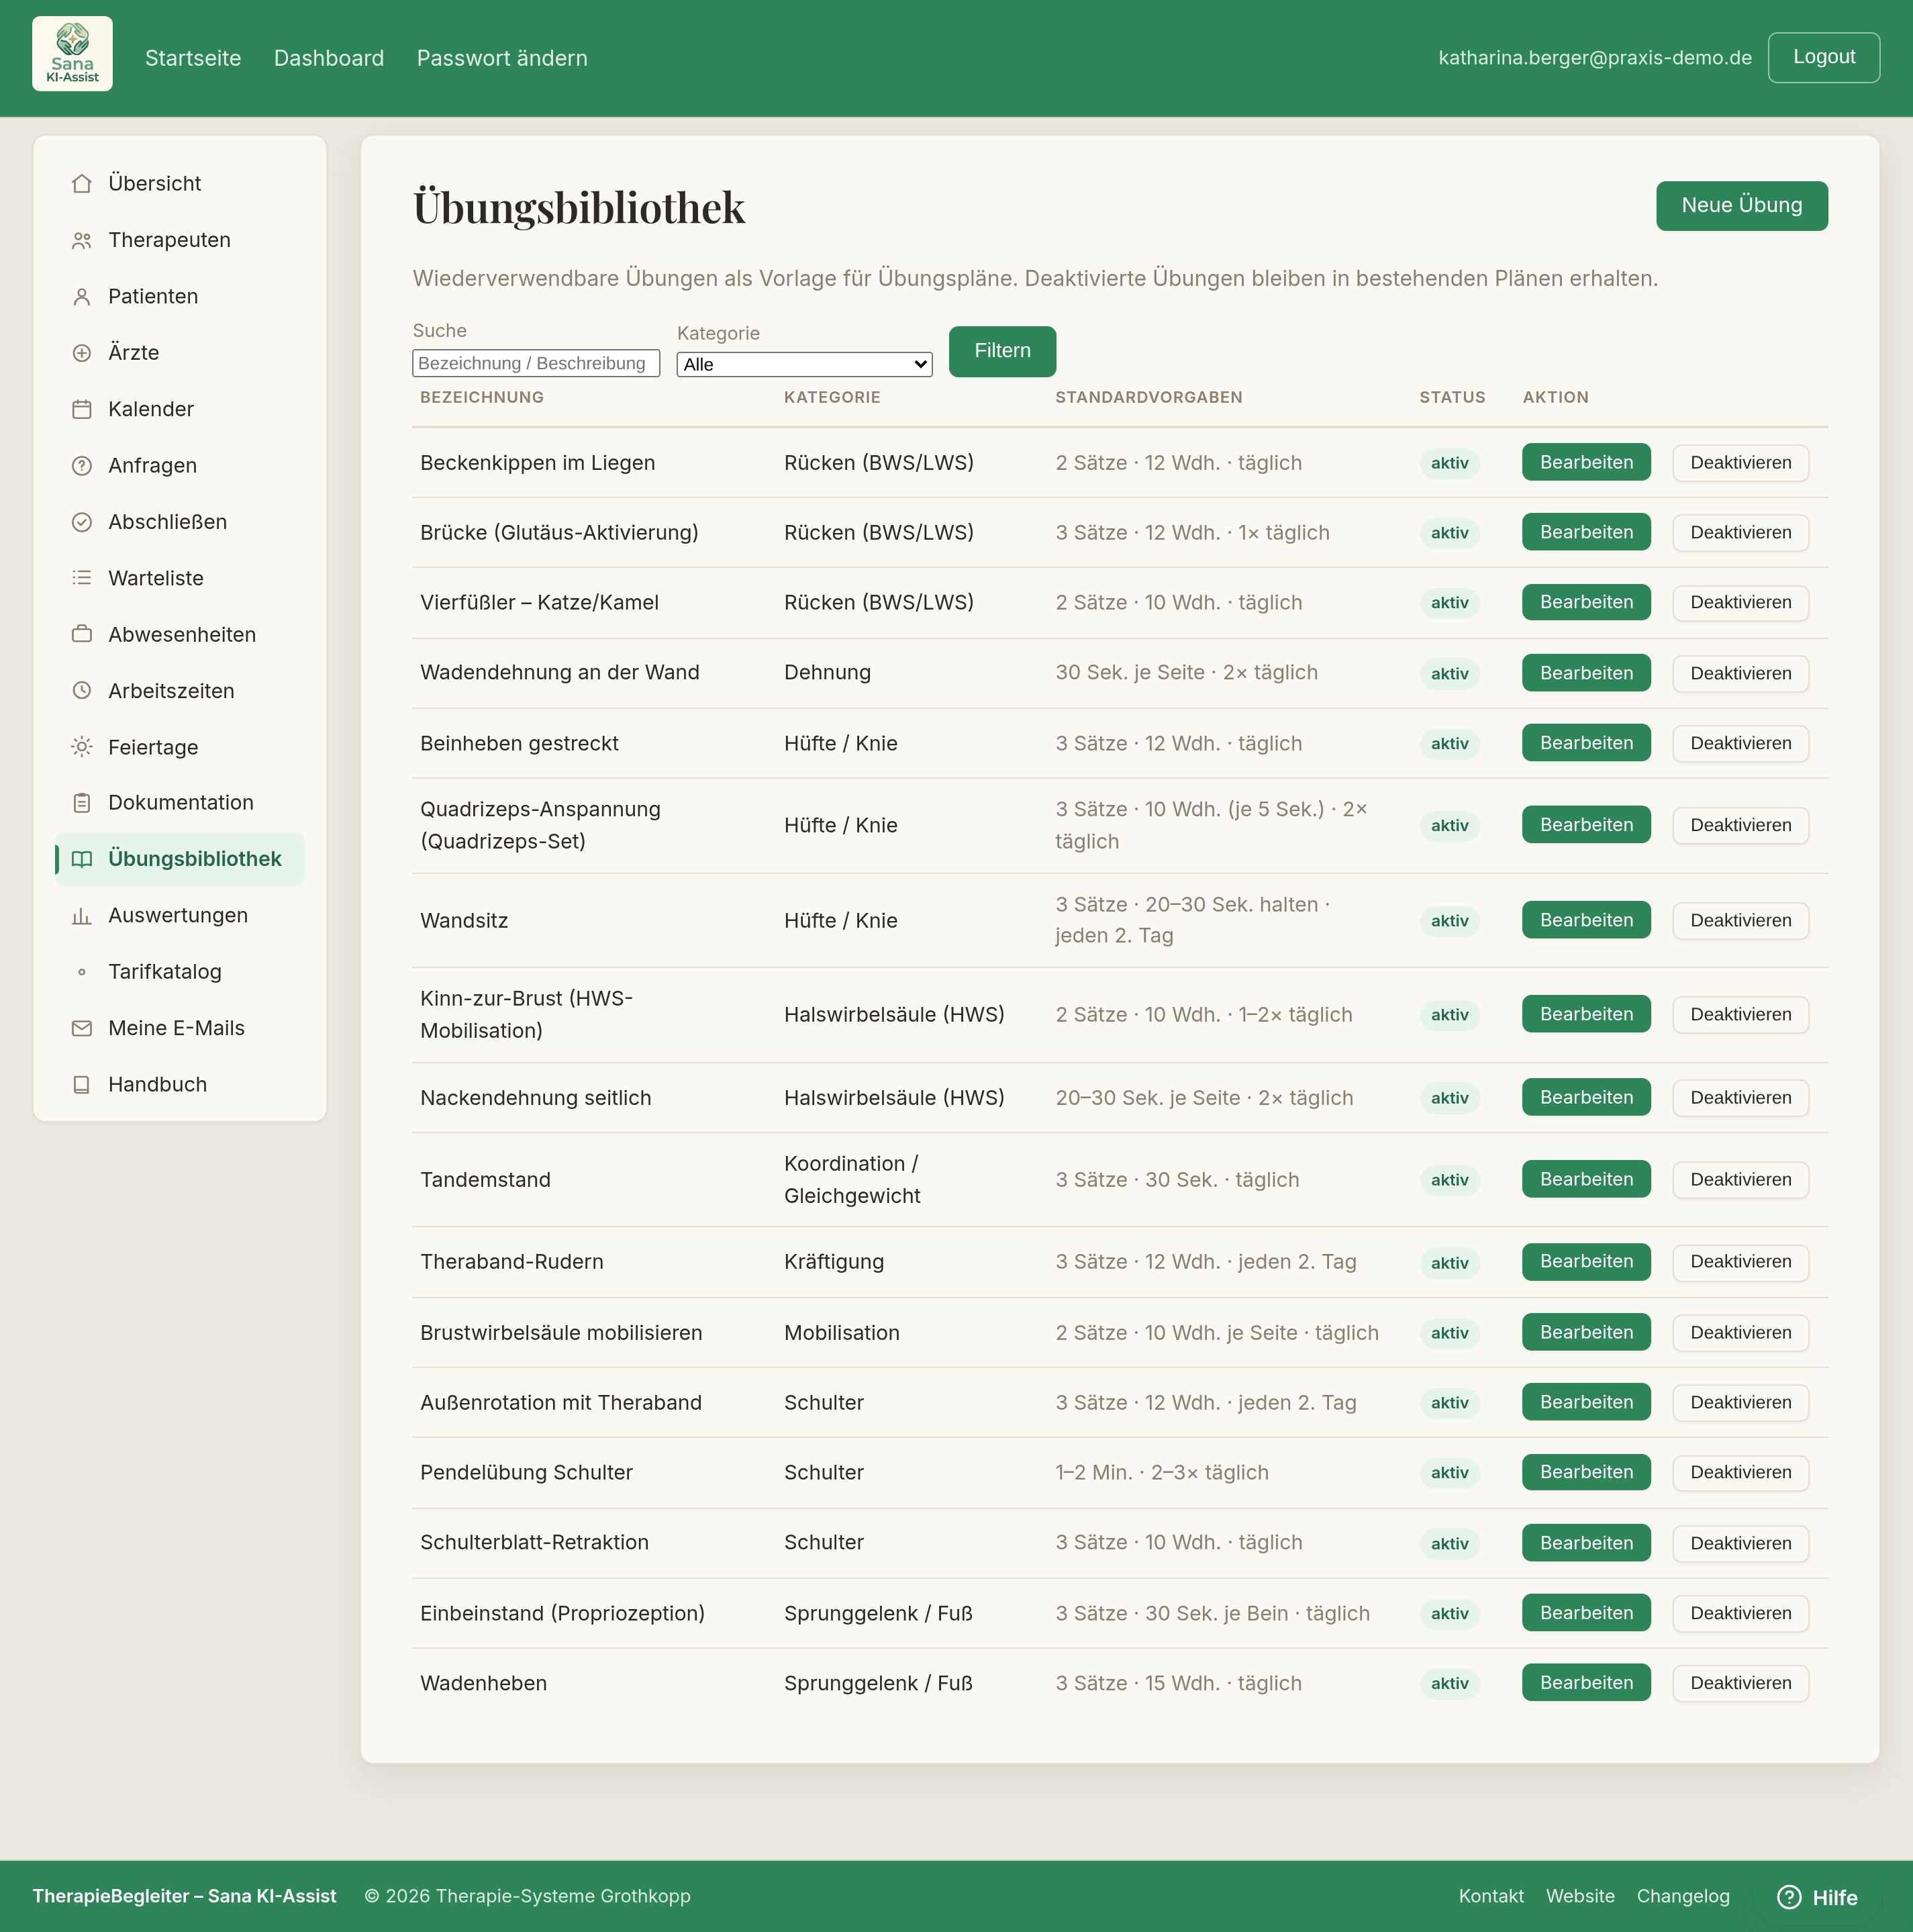This screenshot has height=1932, width=1913.
Task: Click the Ärzte plus-circle icon
Action: 82,353
